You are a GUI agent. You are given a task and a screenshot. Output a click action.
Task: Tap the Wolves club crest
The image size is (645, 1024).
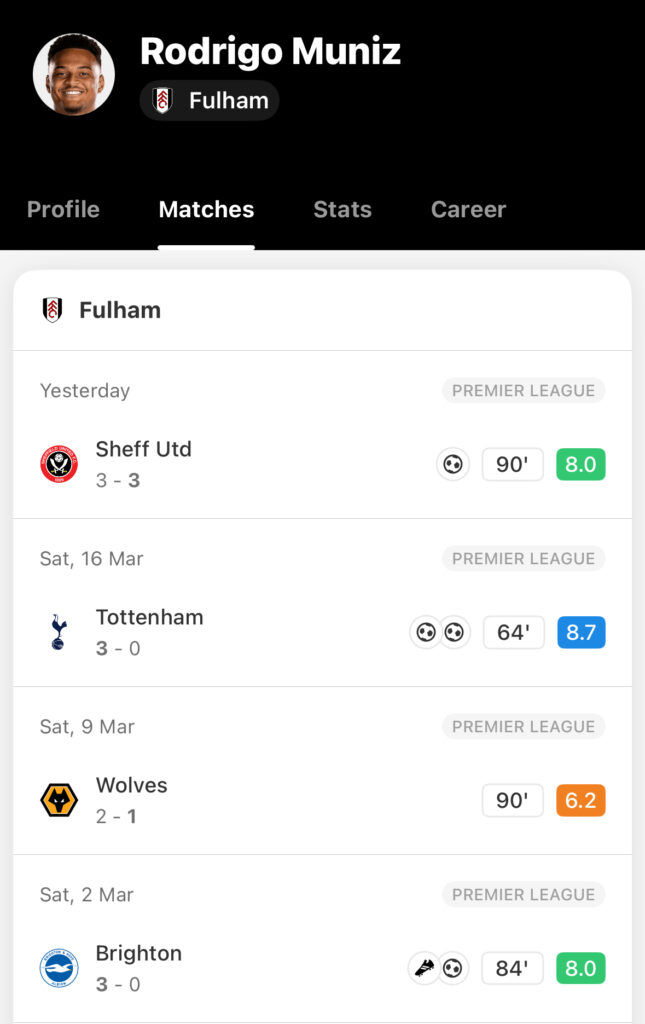click(x=59, y=800)
